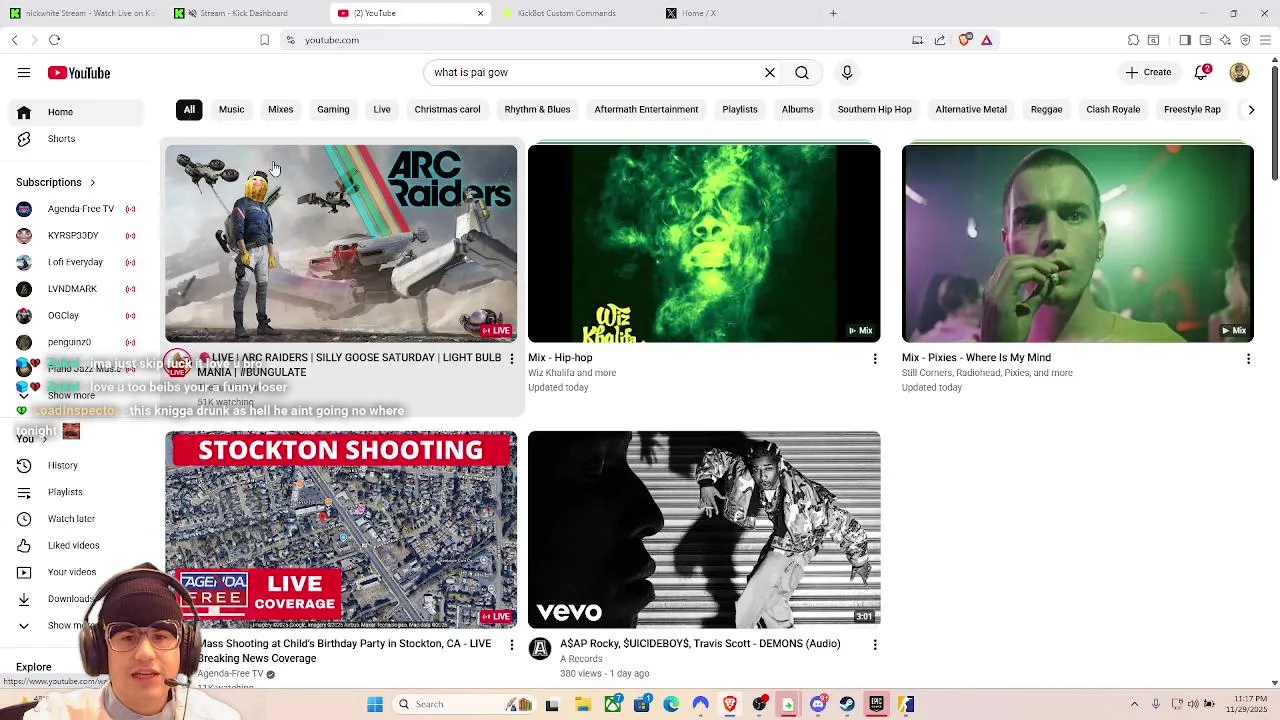Open the account avatar menu

1239,73
